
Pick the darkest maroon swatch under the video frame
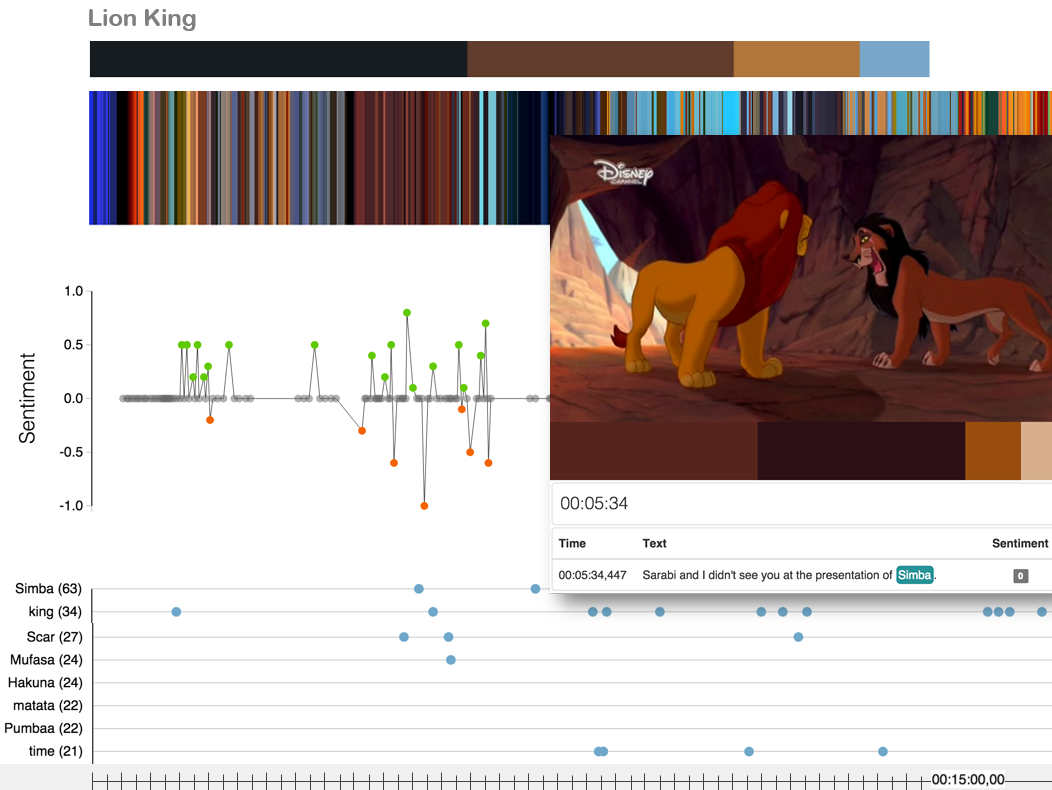861,451
